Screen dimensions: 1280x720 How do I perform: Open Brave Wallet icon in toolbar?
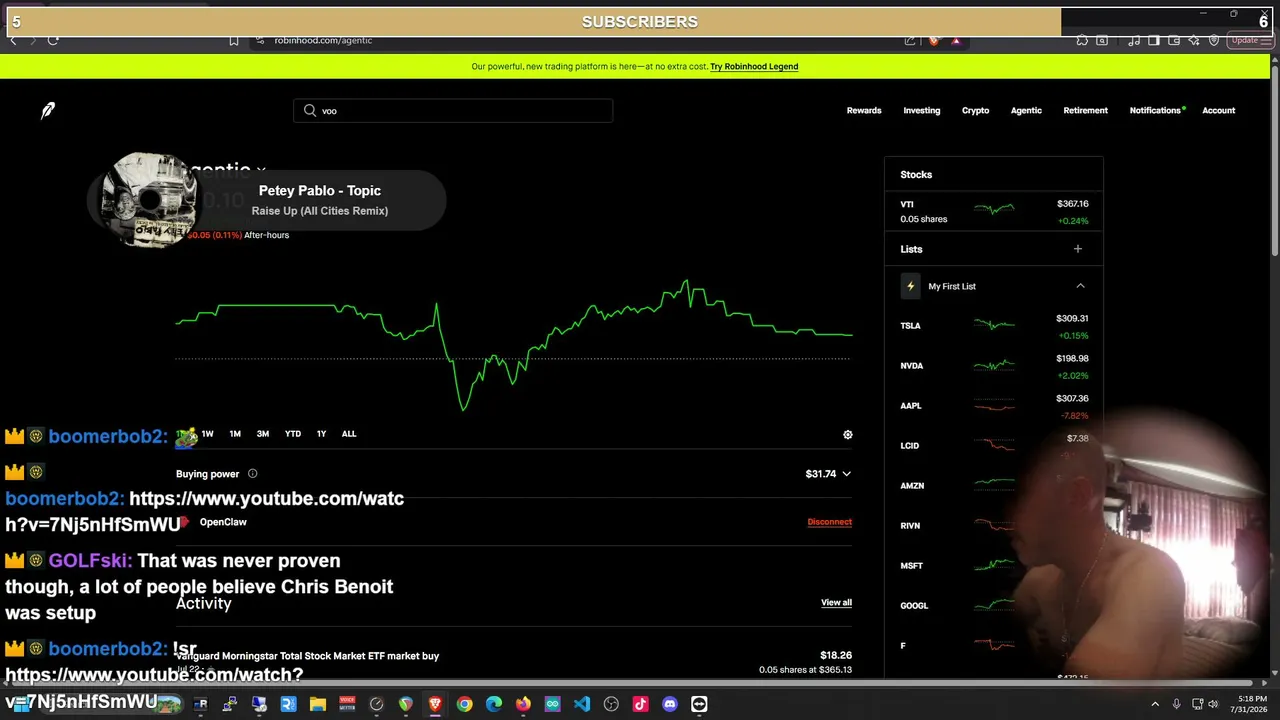[x=1174, y=41]
